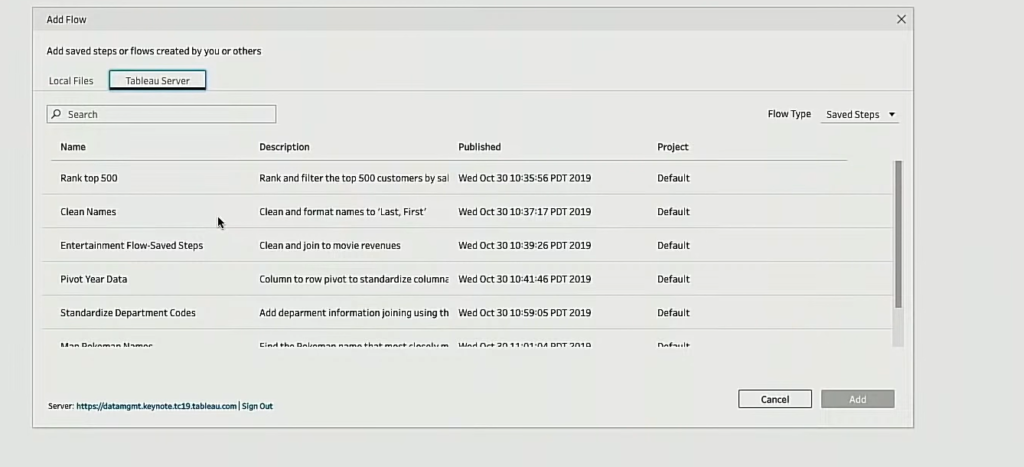Click Default project for Clean Names

pos(673,212)
